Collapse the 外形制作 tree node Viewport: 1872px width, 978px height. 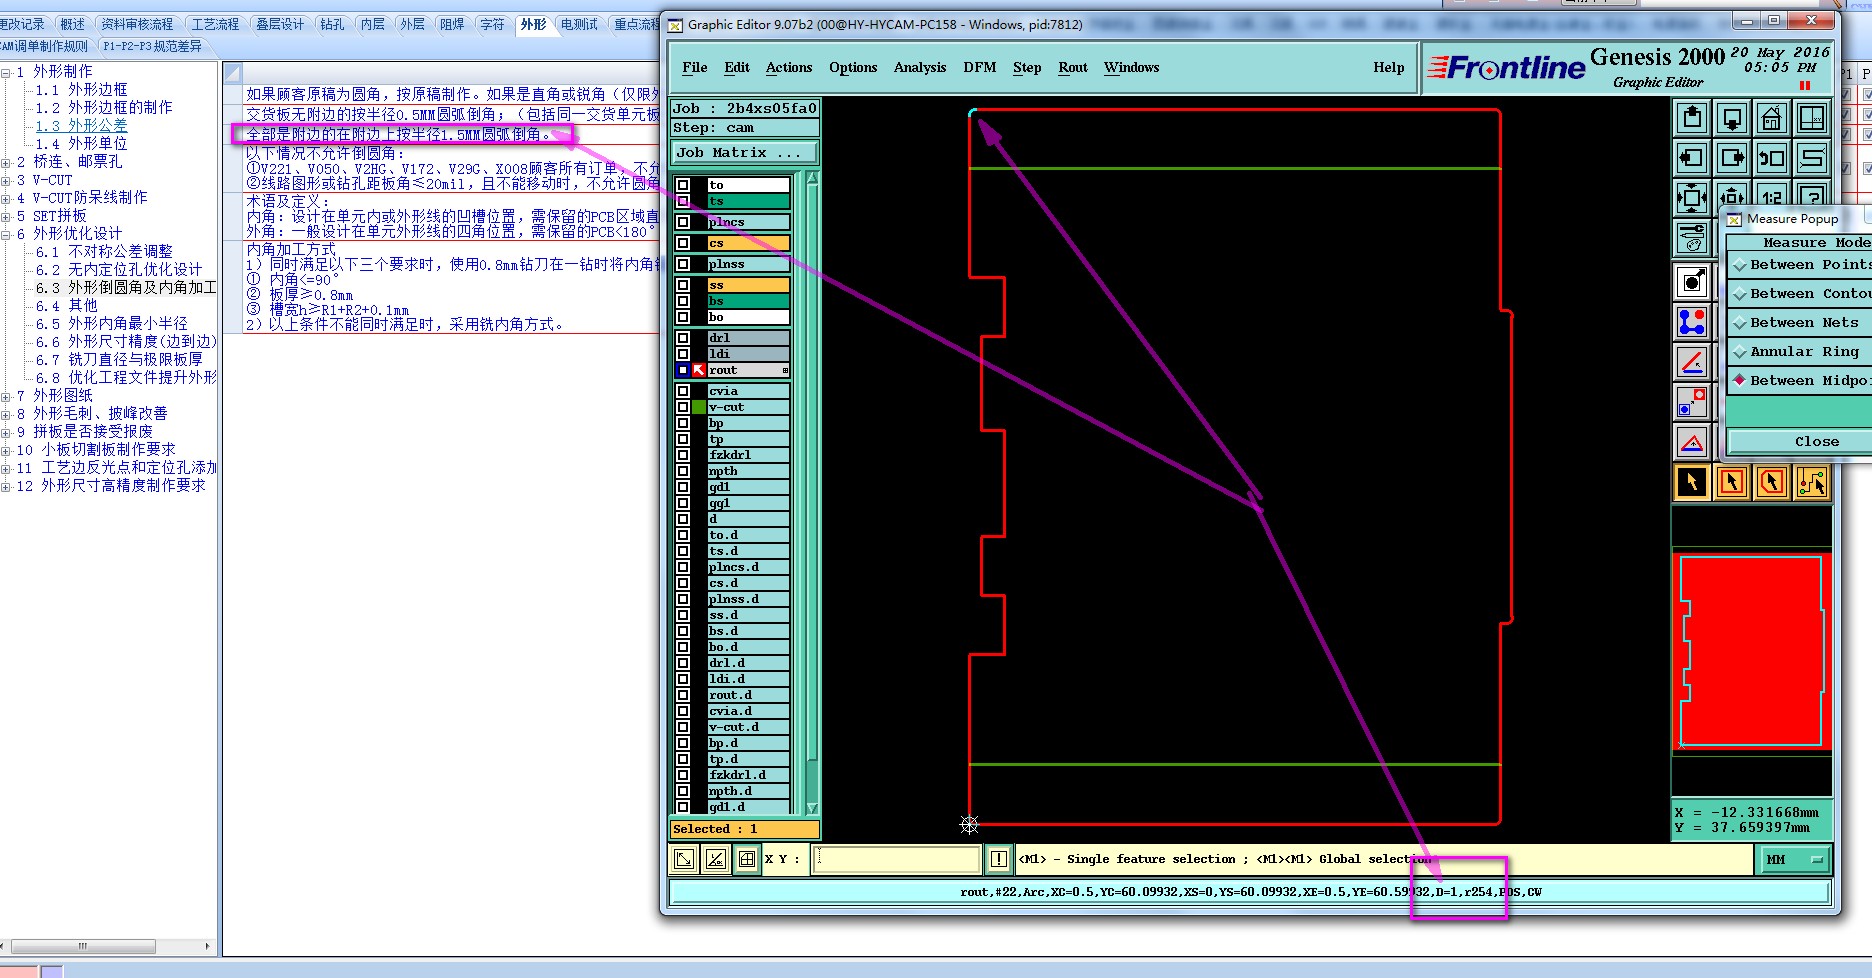[6, 72]
